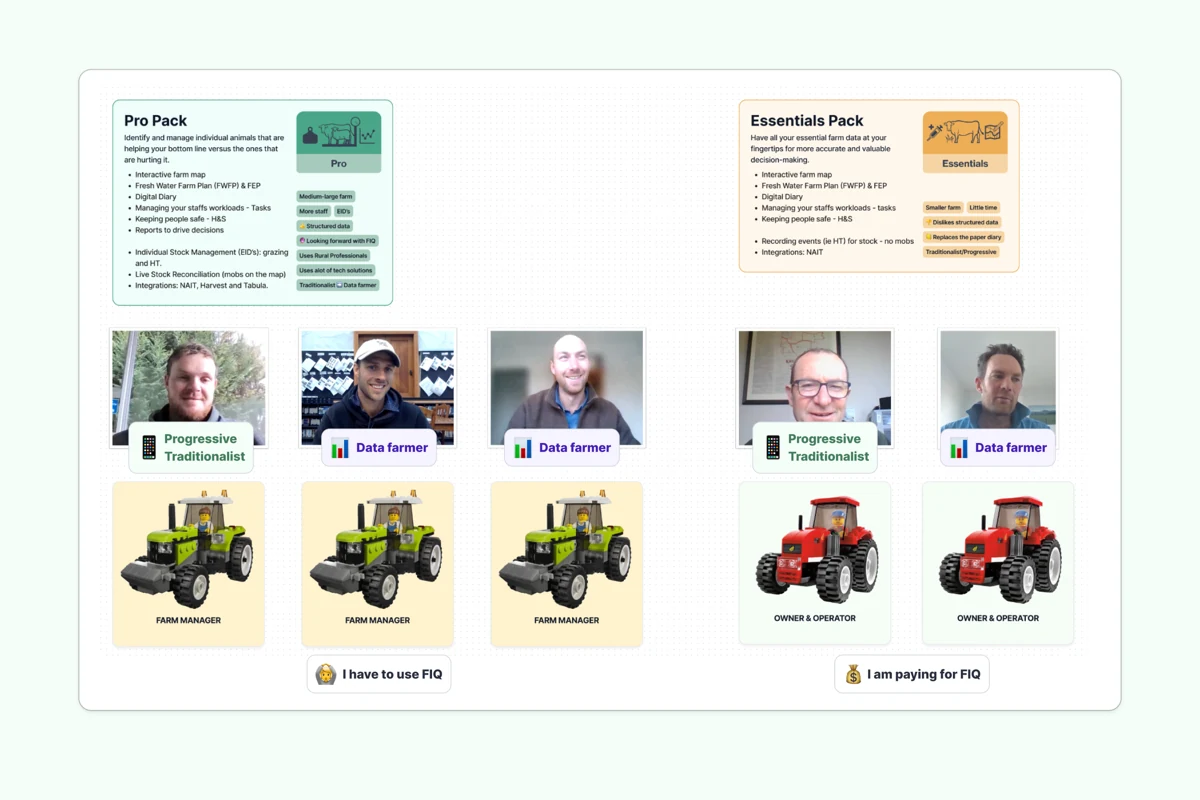Viewport: 1200px width, 800px height.
Task: Click the 'Essentials' caption under the orange illustration
Action: [x=965, y=164]
